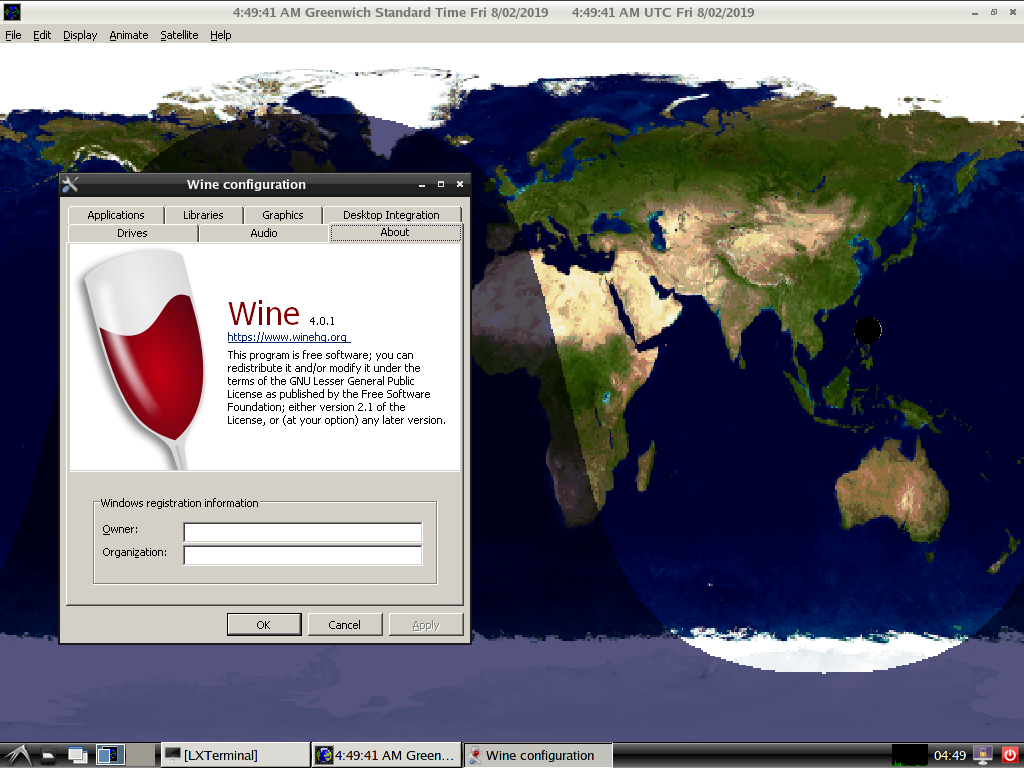Viewport: 1024px width, 768px height.
Task: Open the File menu
Action: (13, 35)
